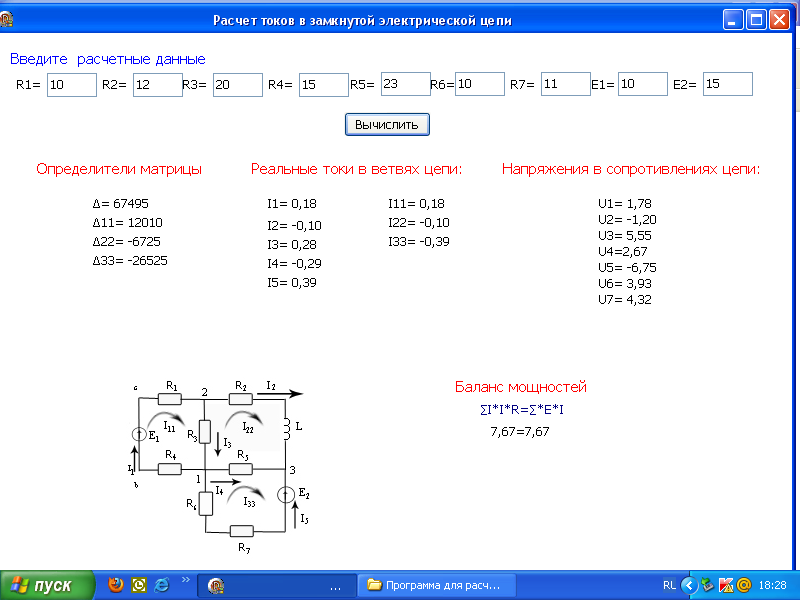Click the Kaspersky tray icon
The image size is (800, 600).
coord(726,585)
